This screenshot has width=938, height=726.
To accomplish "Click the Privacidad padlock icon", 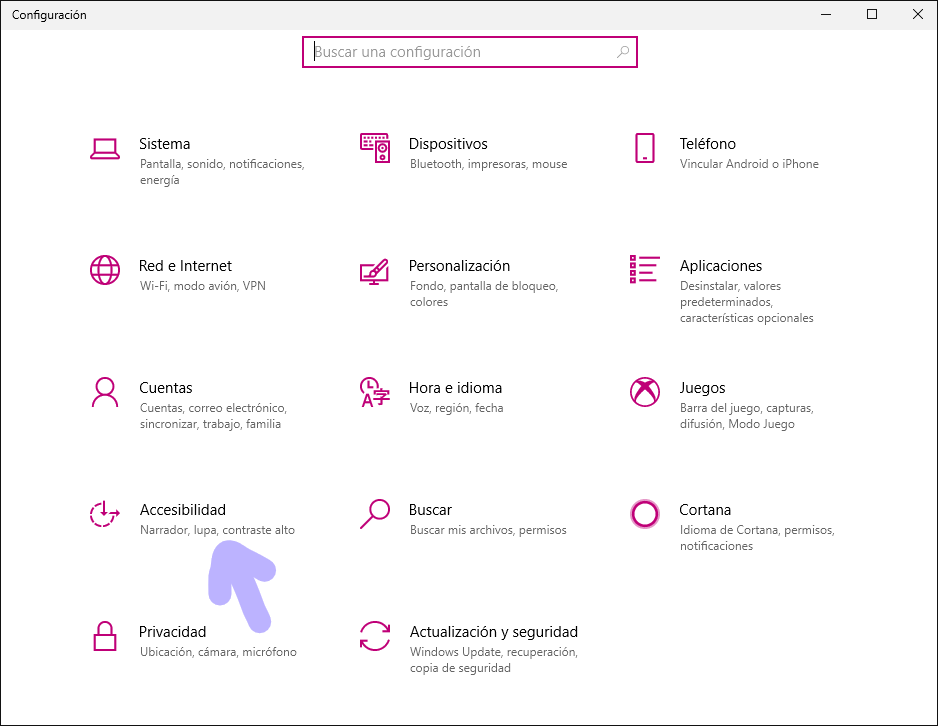I will tap(105, 636).
